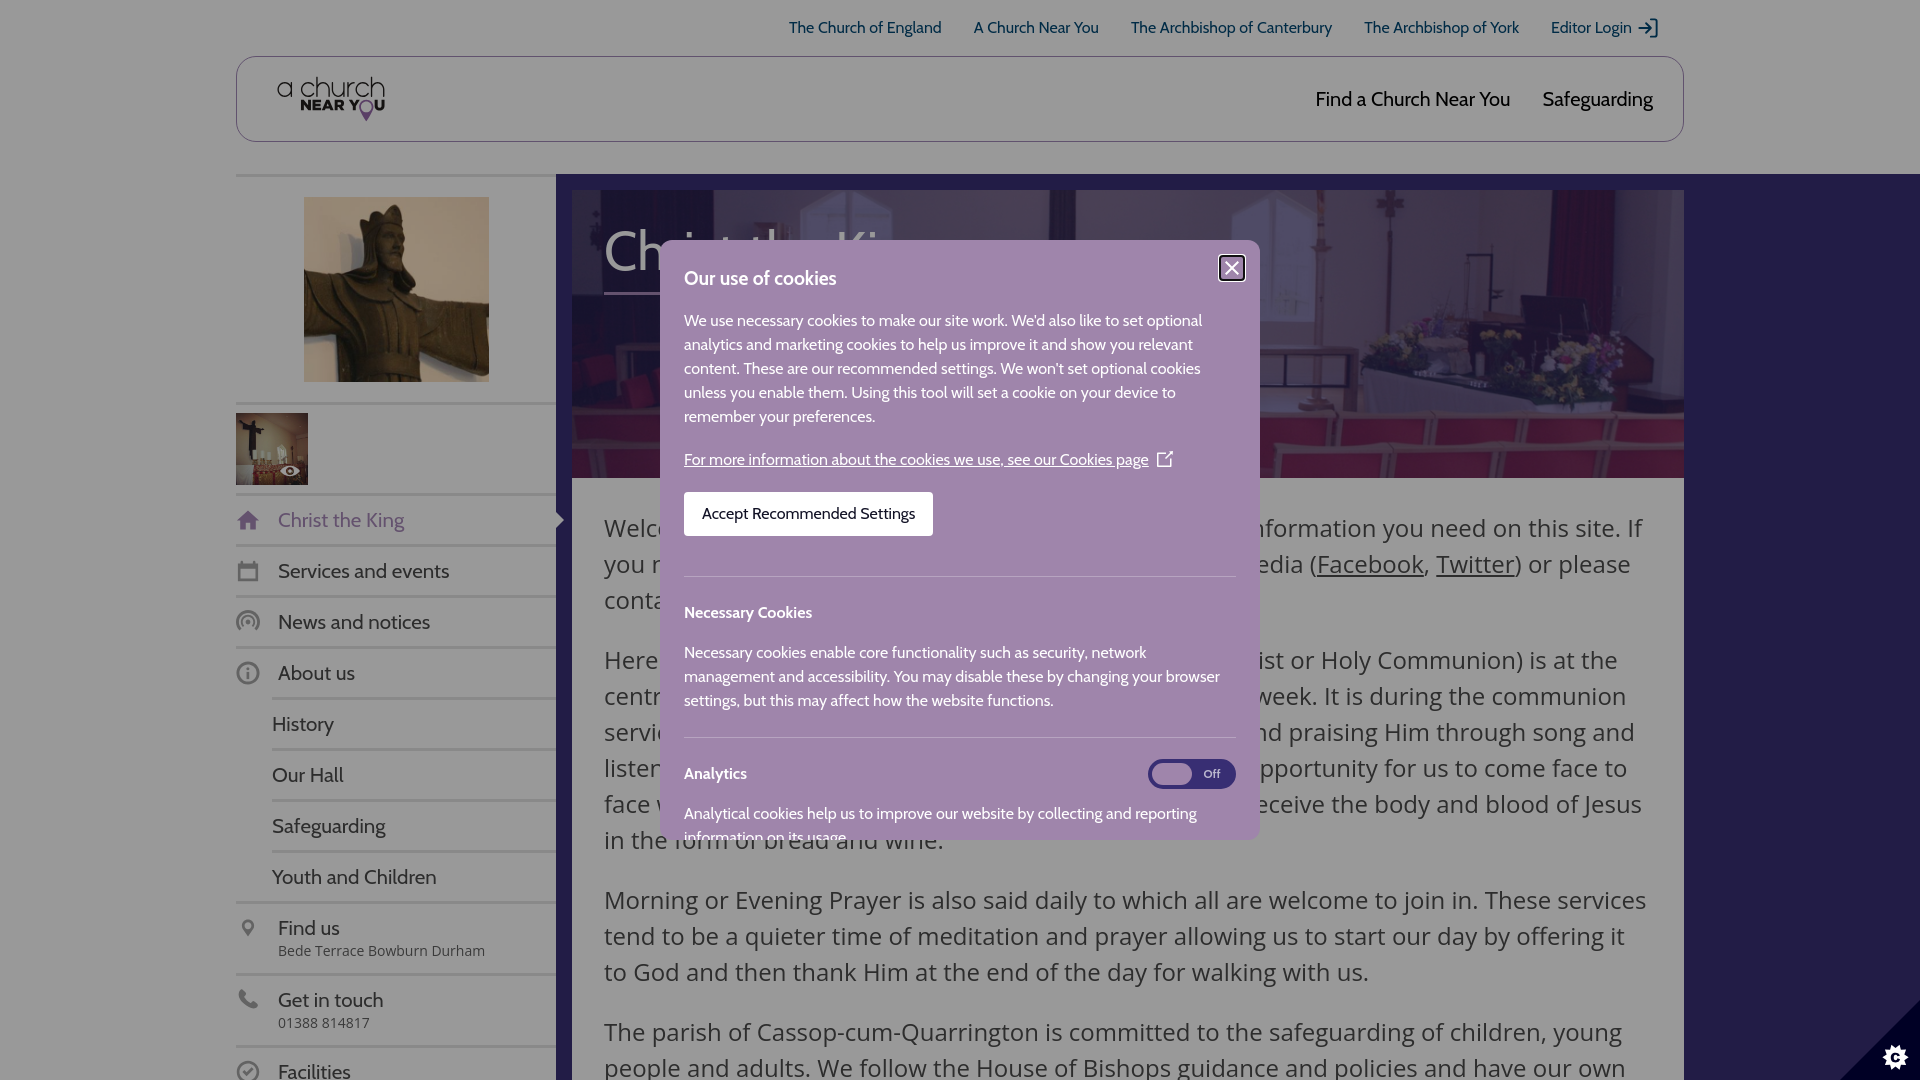Click the external link icon beside Cookies page
The height and width of the screenshot is (1080, 1920).
(1165, 459)
